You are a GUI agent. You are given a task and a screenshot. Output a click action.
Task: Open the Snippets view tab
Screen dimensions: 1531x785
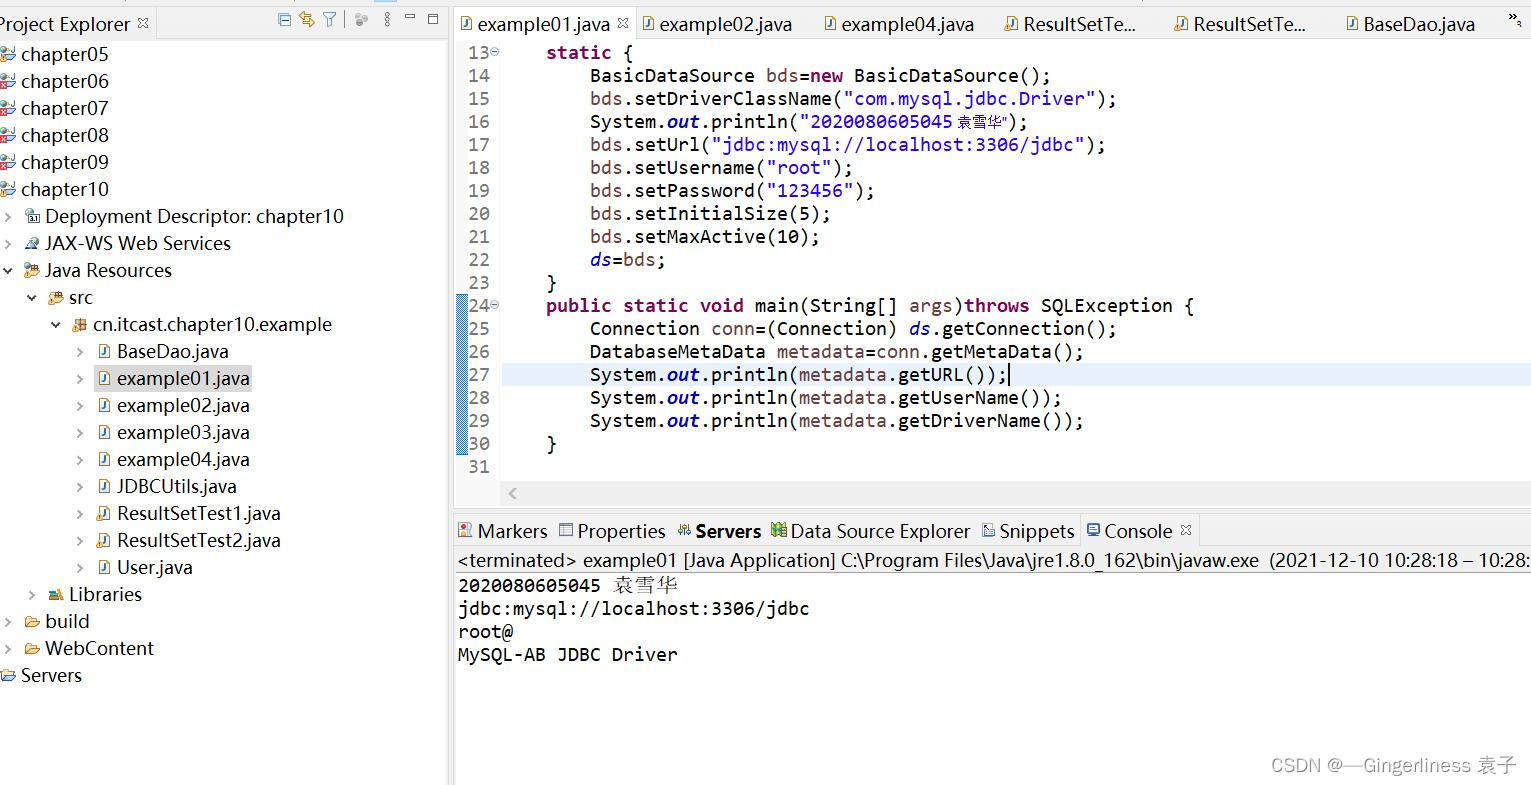point(1028,531)
